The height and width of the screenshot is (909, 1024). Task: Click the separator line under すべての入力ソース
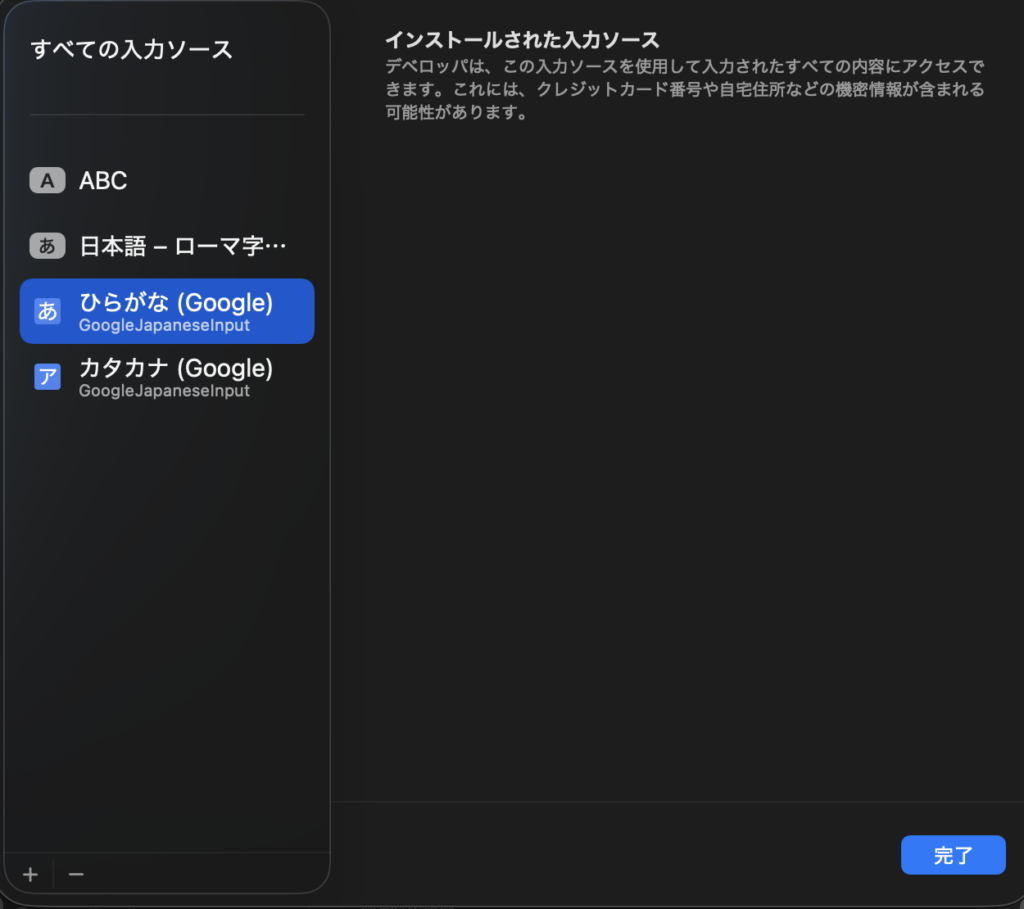click(x=166, y=115)
